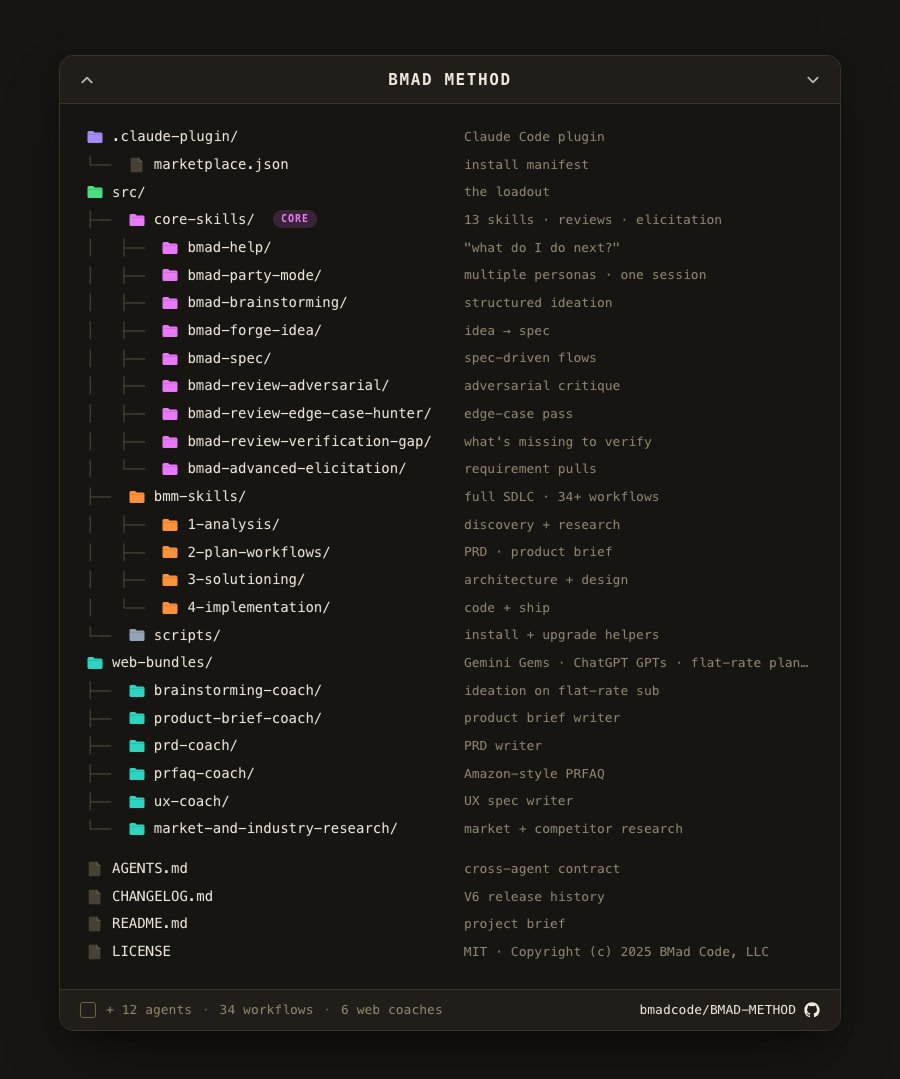
Task: Select the bmm-skills/ folder name
Action: click(x=200, y=496)
